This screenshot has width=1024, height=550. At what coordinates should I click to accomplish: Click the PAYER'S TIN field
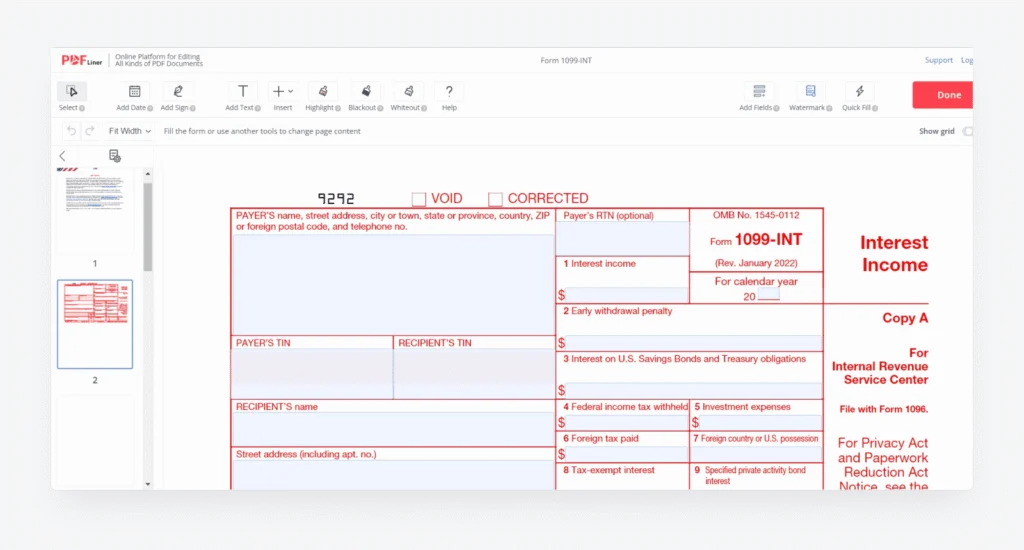(x=312, y=374)
